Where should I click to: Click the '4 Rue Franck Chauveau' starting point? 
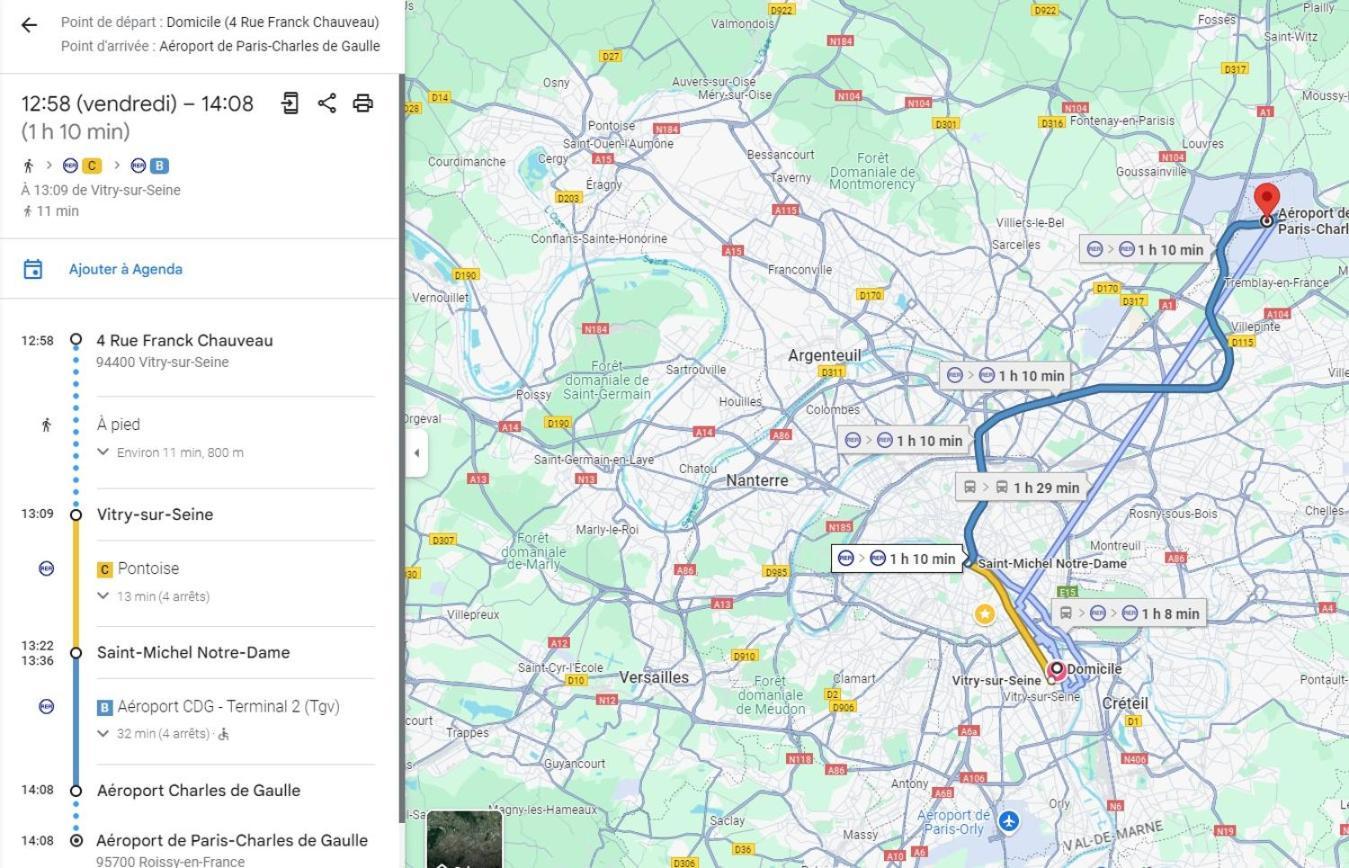point(184,340)
